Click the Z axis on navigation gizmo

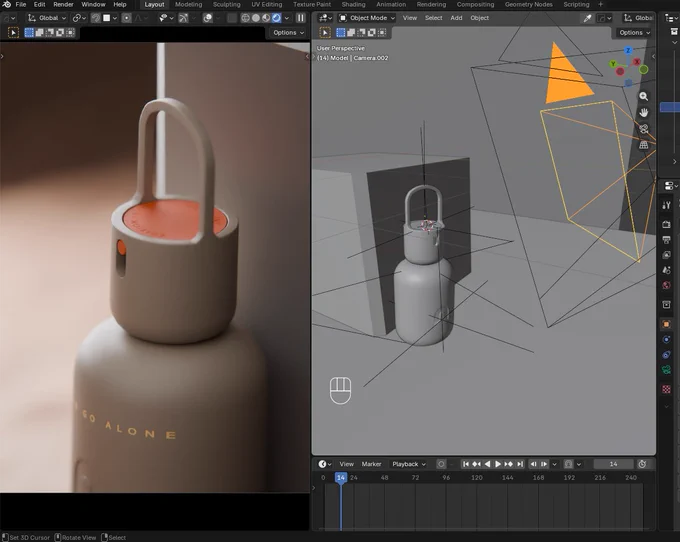point(628,51)
